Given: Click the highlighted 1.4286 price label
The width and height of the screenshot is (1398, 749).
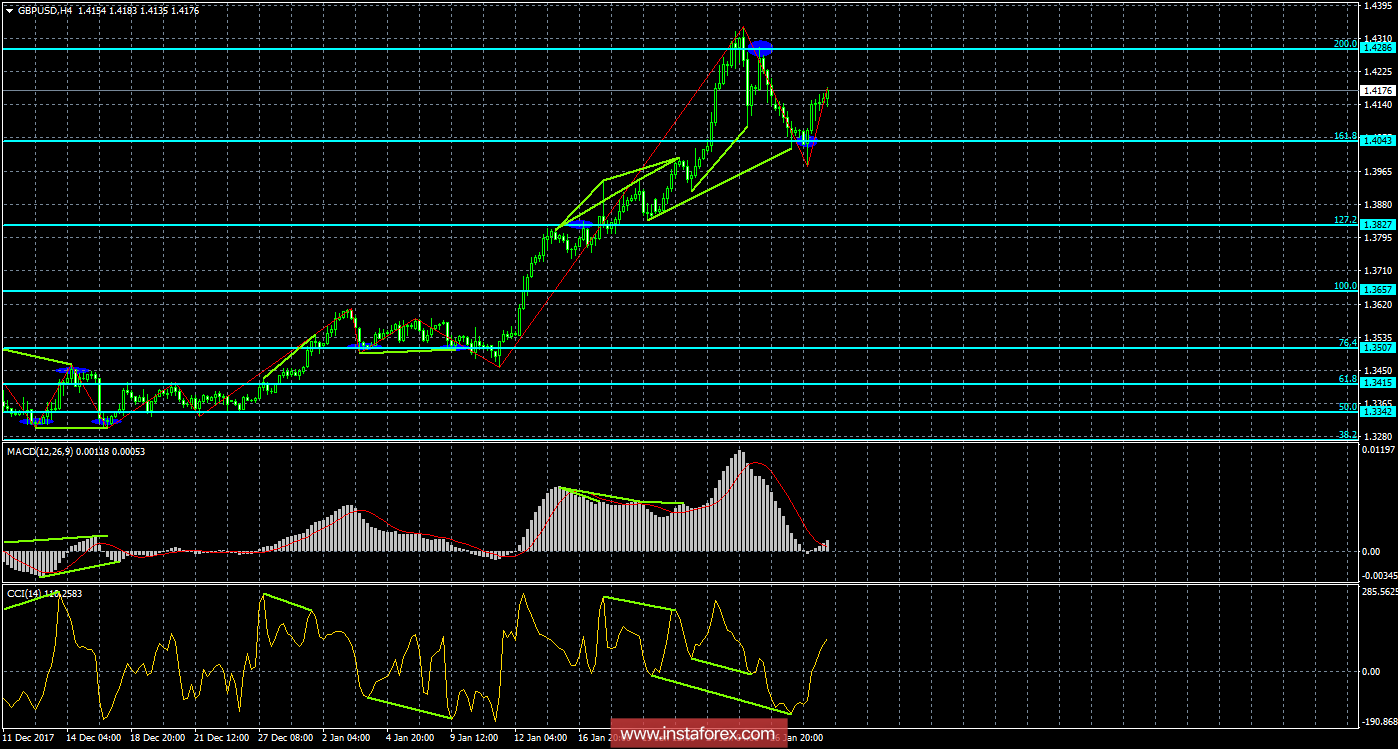Looking at the screenshot, I should [1378, 48].
